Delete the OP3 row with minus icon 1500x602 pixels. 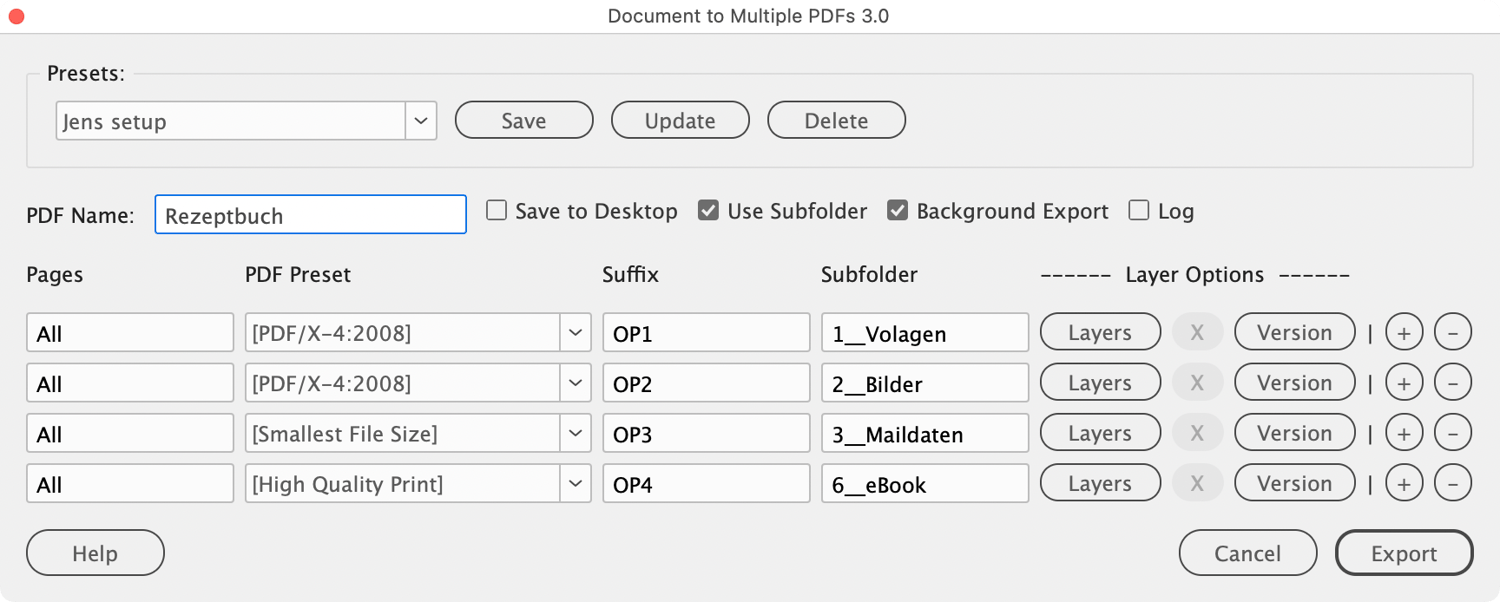(1453, 433)
